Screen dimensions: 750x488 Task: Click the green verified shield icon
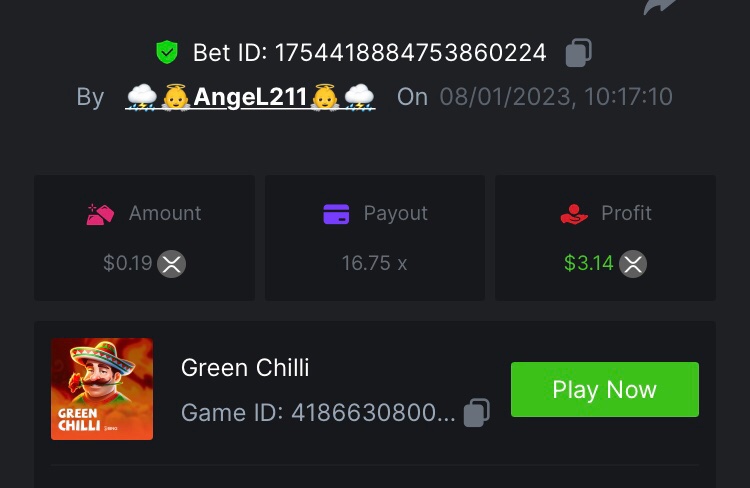pyautogui.click(x=167, y=52)
